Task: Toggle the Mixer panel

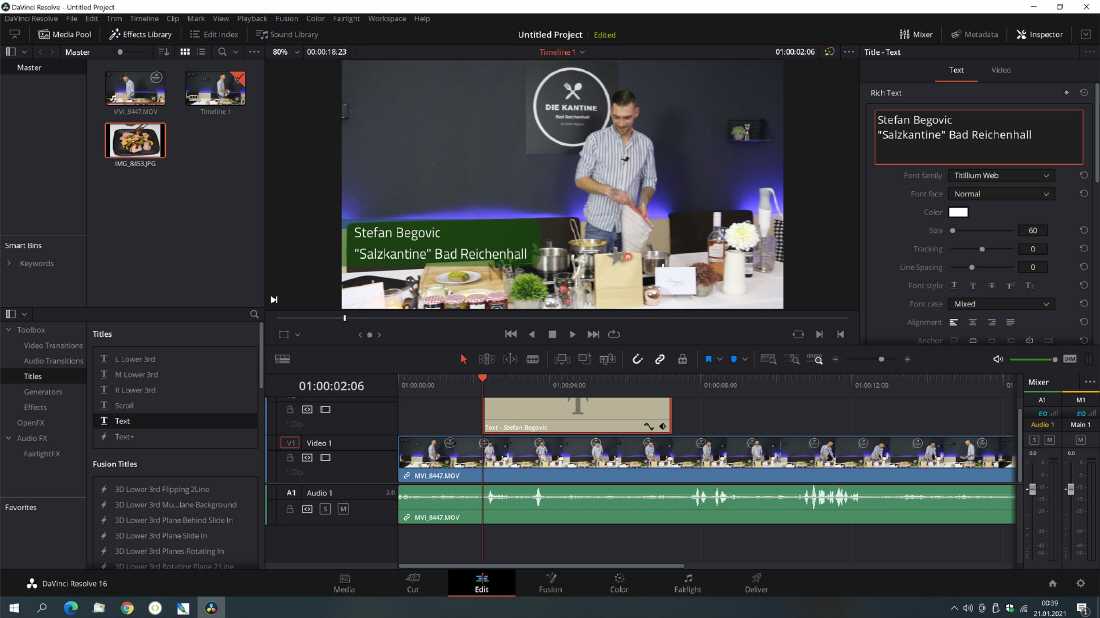Action: [916, 34]
